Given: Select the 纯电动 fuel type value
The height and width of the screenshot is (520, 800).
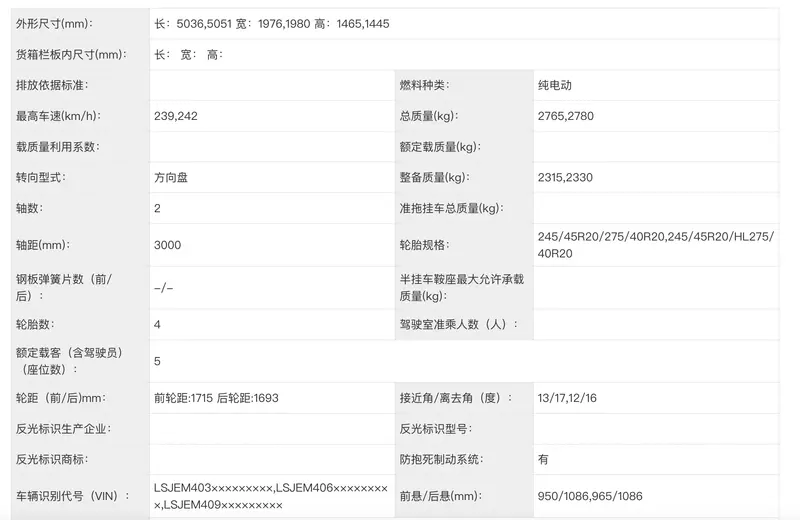Looking at the screenshot, I should (x=555, y=85).
